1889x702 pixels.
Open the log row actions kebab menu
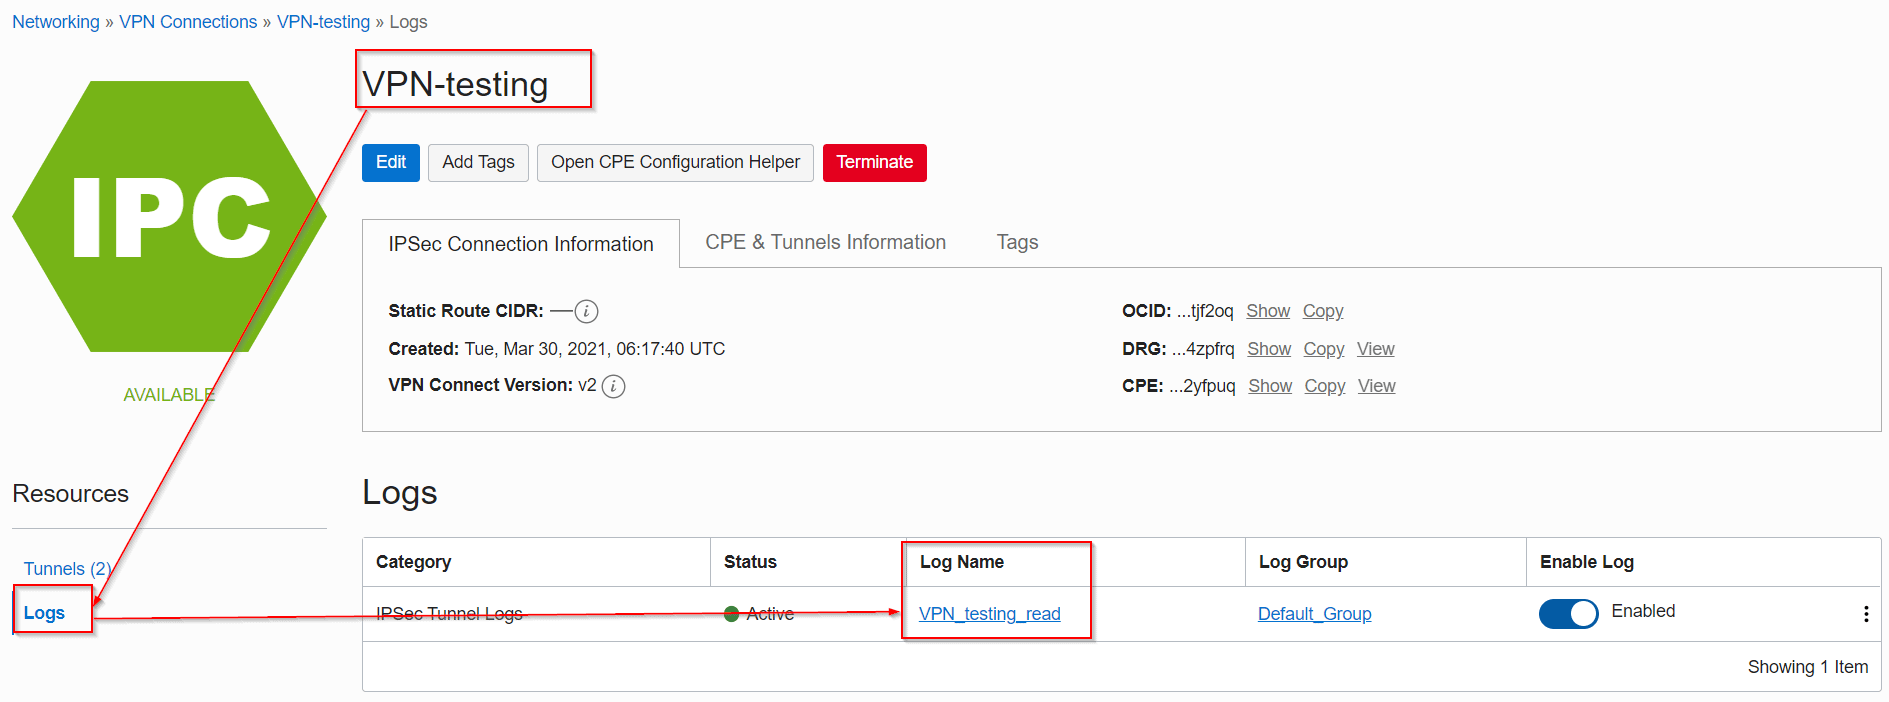point(1865,614)
